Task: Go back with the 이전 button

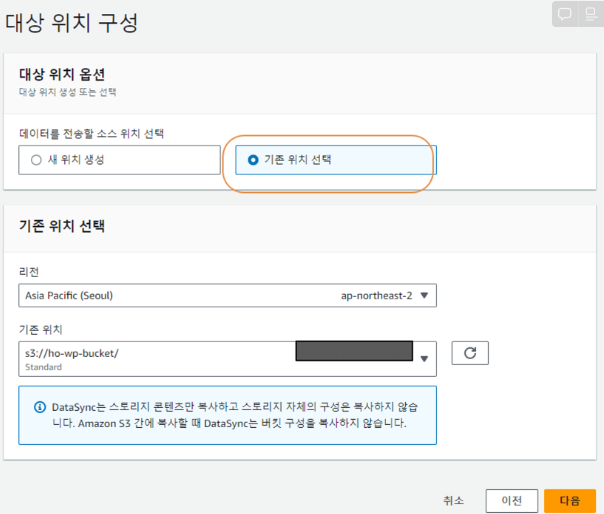Action: pos(512,501)
